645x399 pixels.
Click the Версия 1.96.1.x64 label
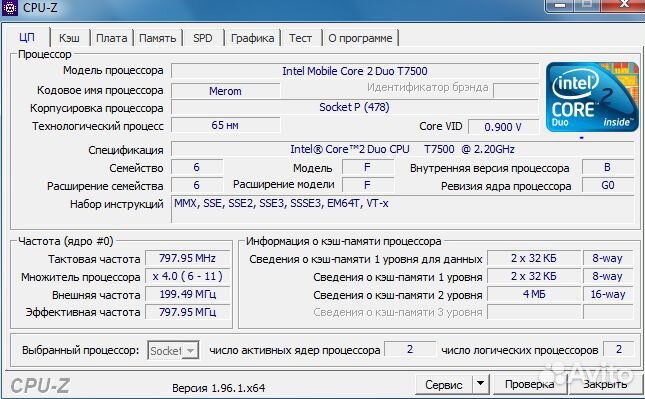tap(218, 388)
